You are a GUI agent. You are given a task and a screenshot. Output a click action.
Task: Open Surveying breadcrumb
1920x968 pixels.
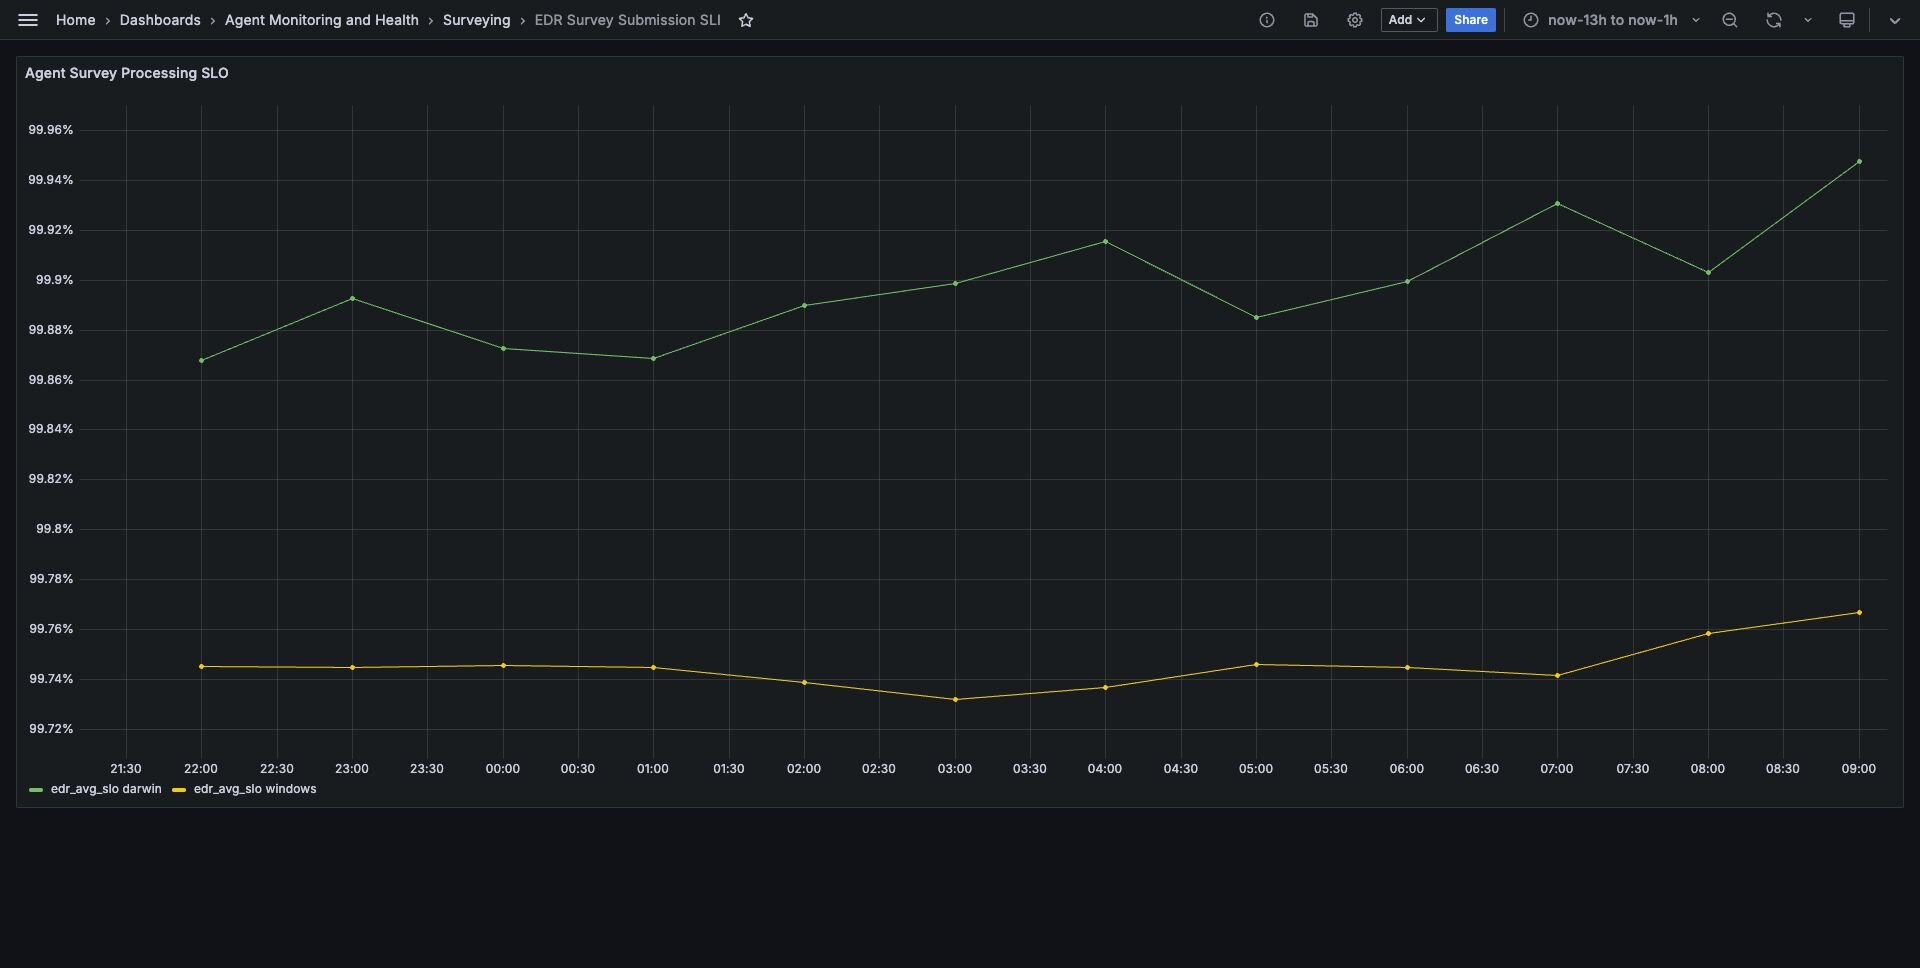tap(477, 20)
